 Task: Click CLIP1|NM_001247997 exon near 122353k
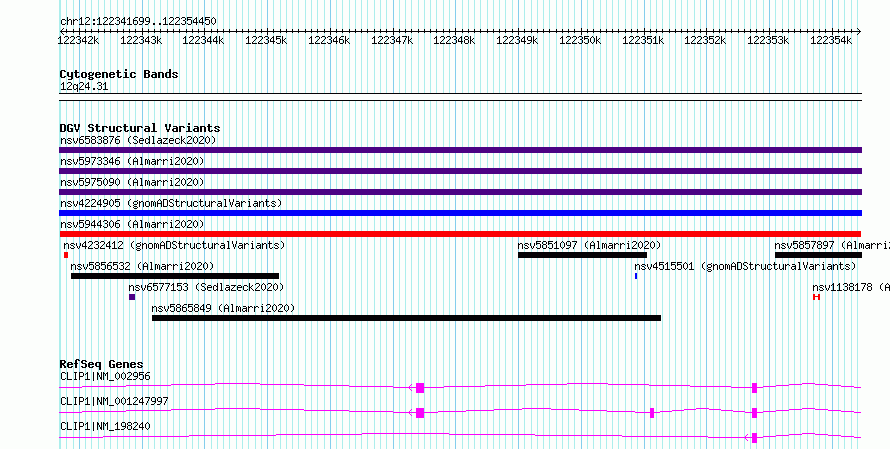[x=754, y=413]
